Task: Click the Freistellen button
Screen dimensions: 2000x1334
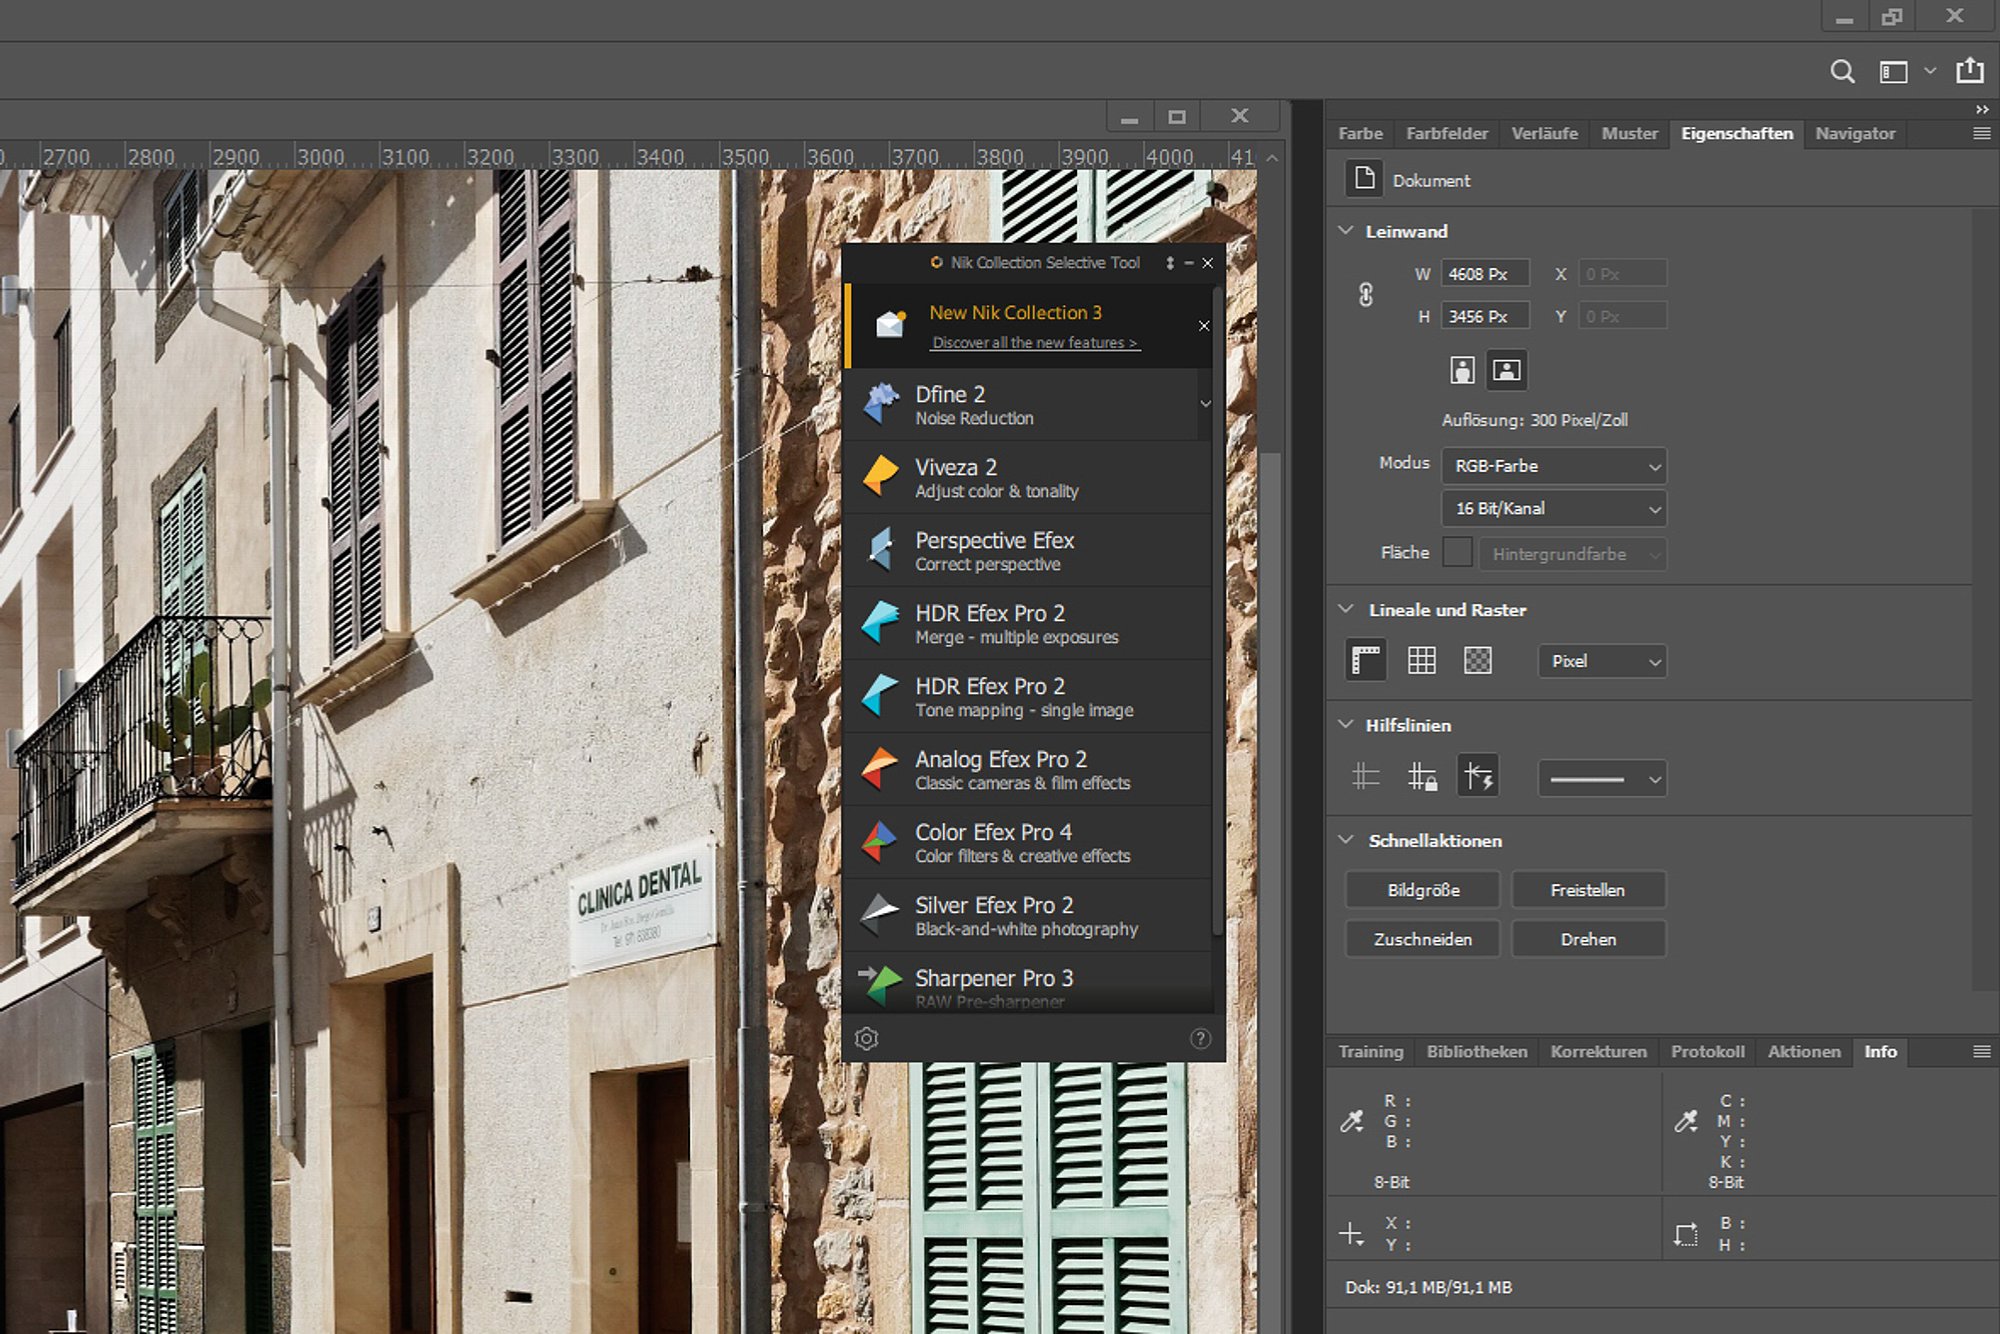Action: tap(1588, 889)
